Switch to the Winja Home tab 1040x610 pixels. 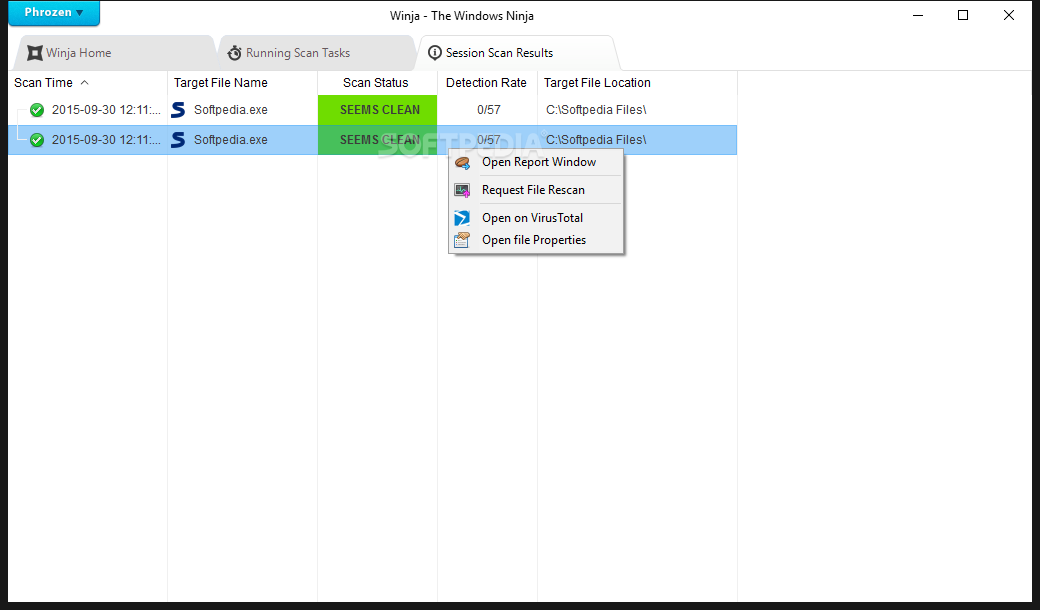(115, 53)
